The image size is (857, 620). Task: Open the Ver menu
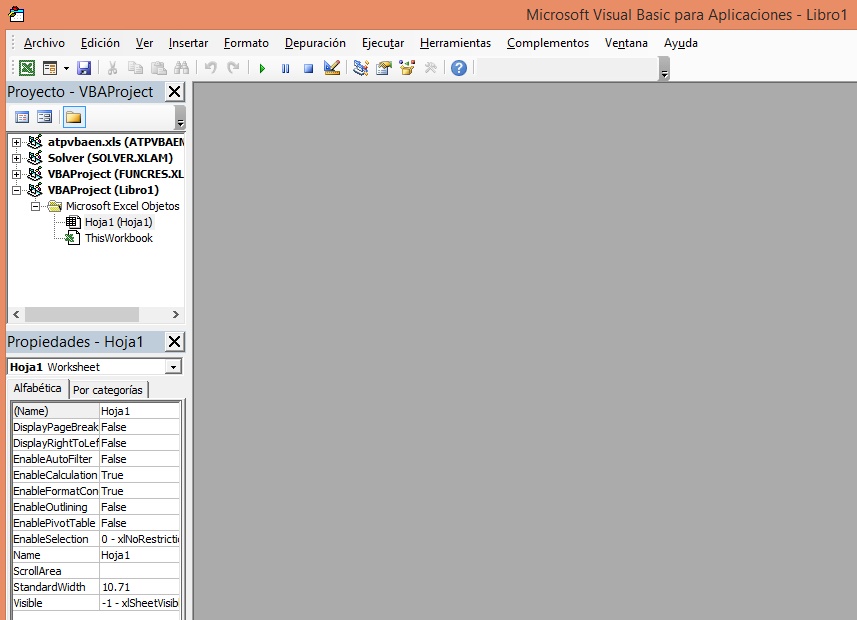point(144,43)
